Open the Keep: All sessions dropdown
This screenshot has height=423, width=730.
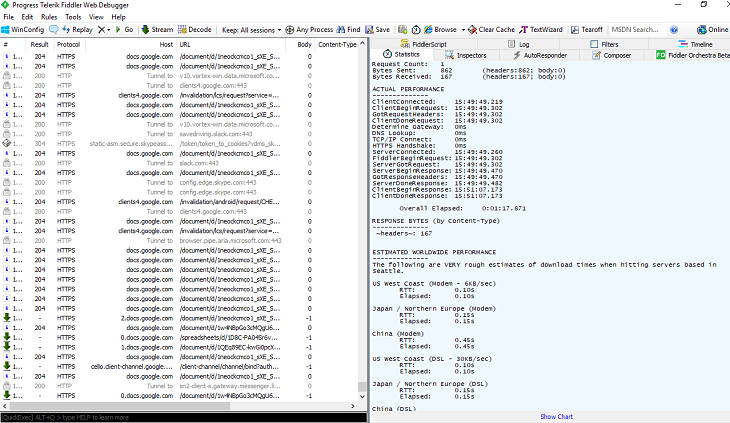(251, 30)
